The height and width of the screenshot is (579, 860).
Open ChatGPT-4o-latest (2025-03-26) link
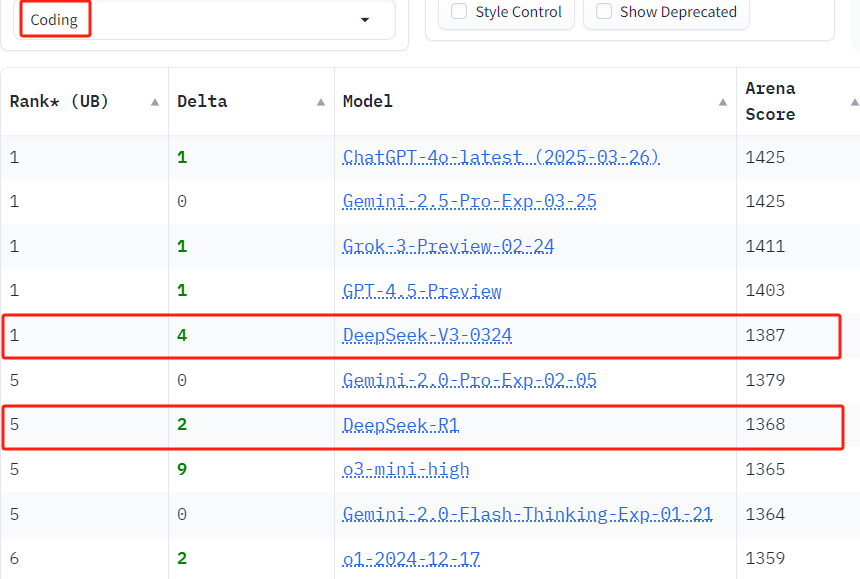pyautogui.click(x=501, y=157)
